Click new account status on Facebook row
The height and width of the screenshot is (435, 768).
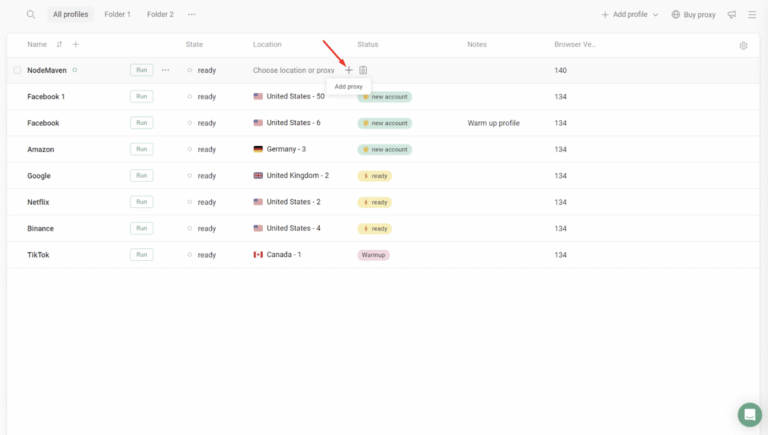tap(384, 123)
